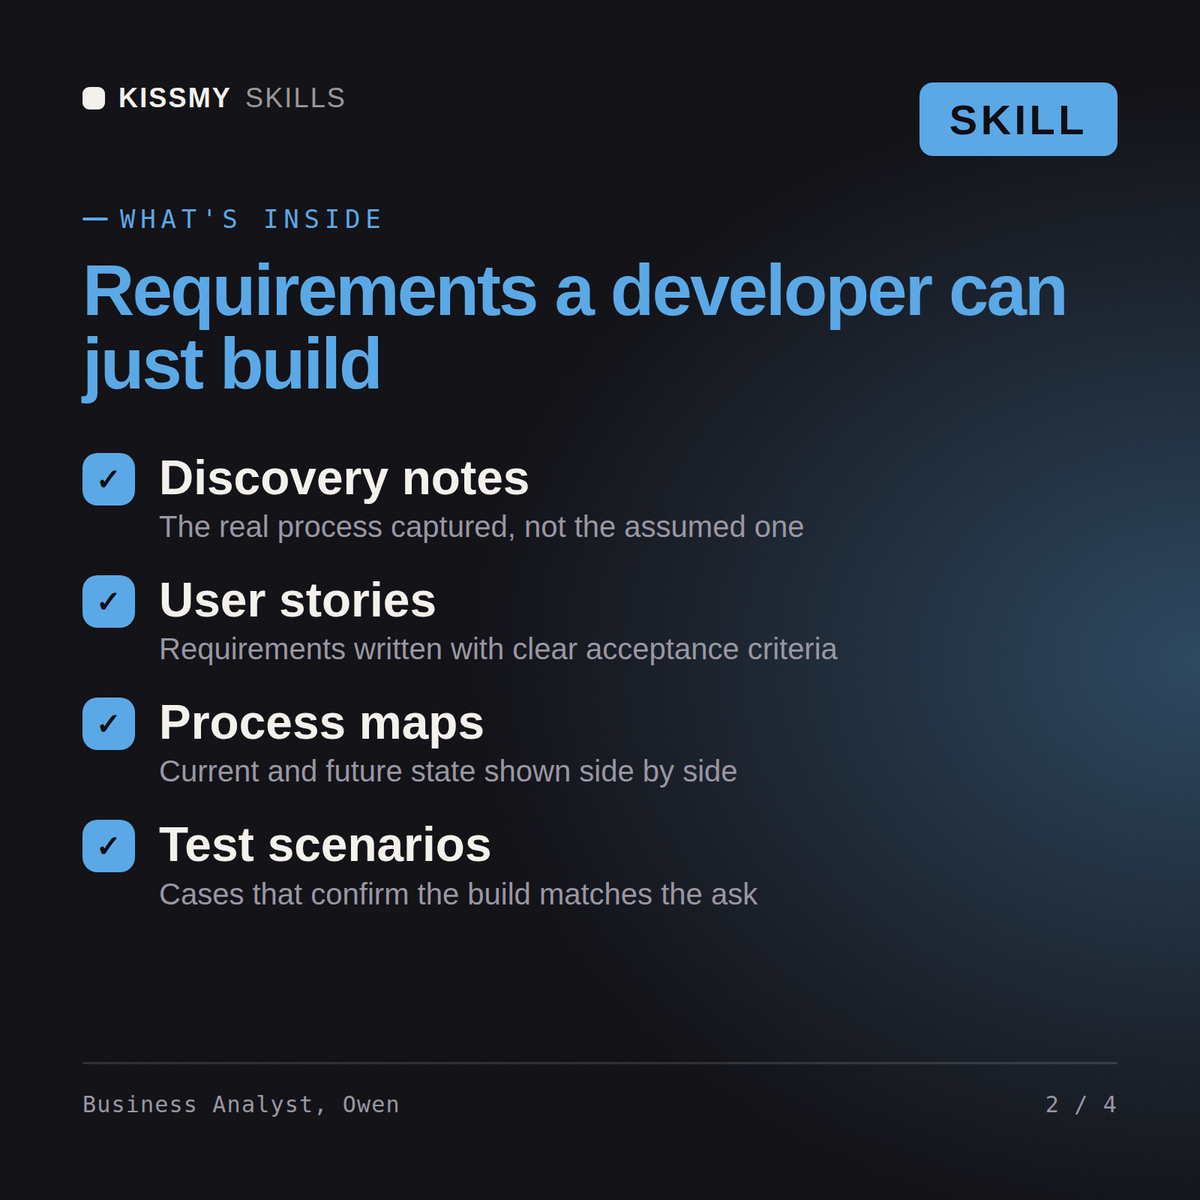Click the '2 / 4' page indicator
Screen dimensions: 1200x1200
click(1081, 1105)
